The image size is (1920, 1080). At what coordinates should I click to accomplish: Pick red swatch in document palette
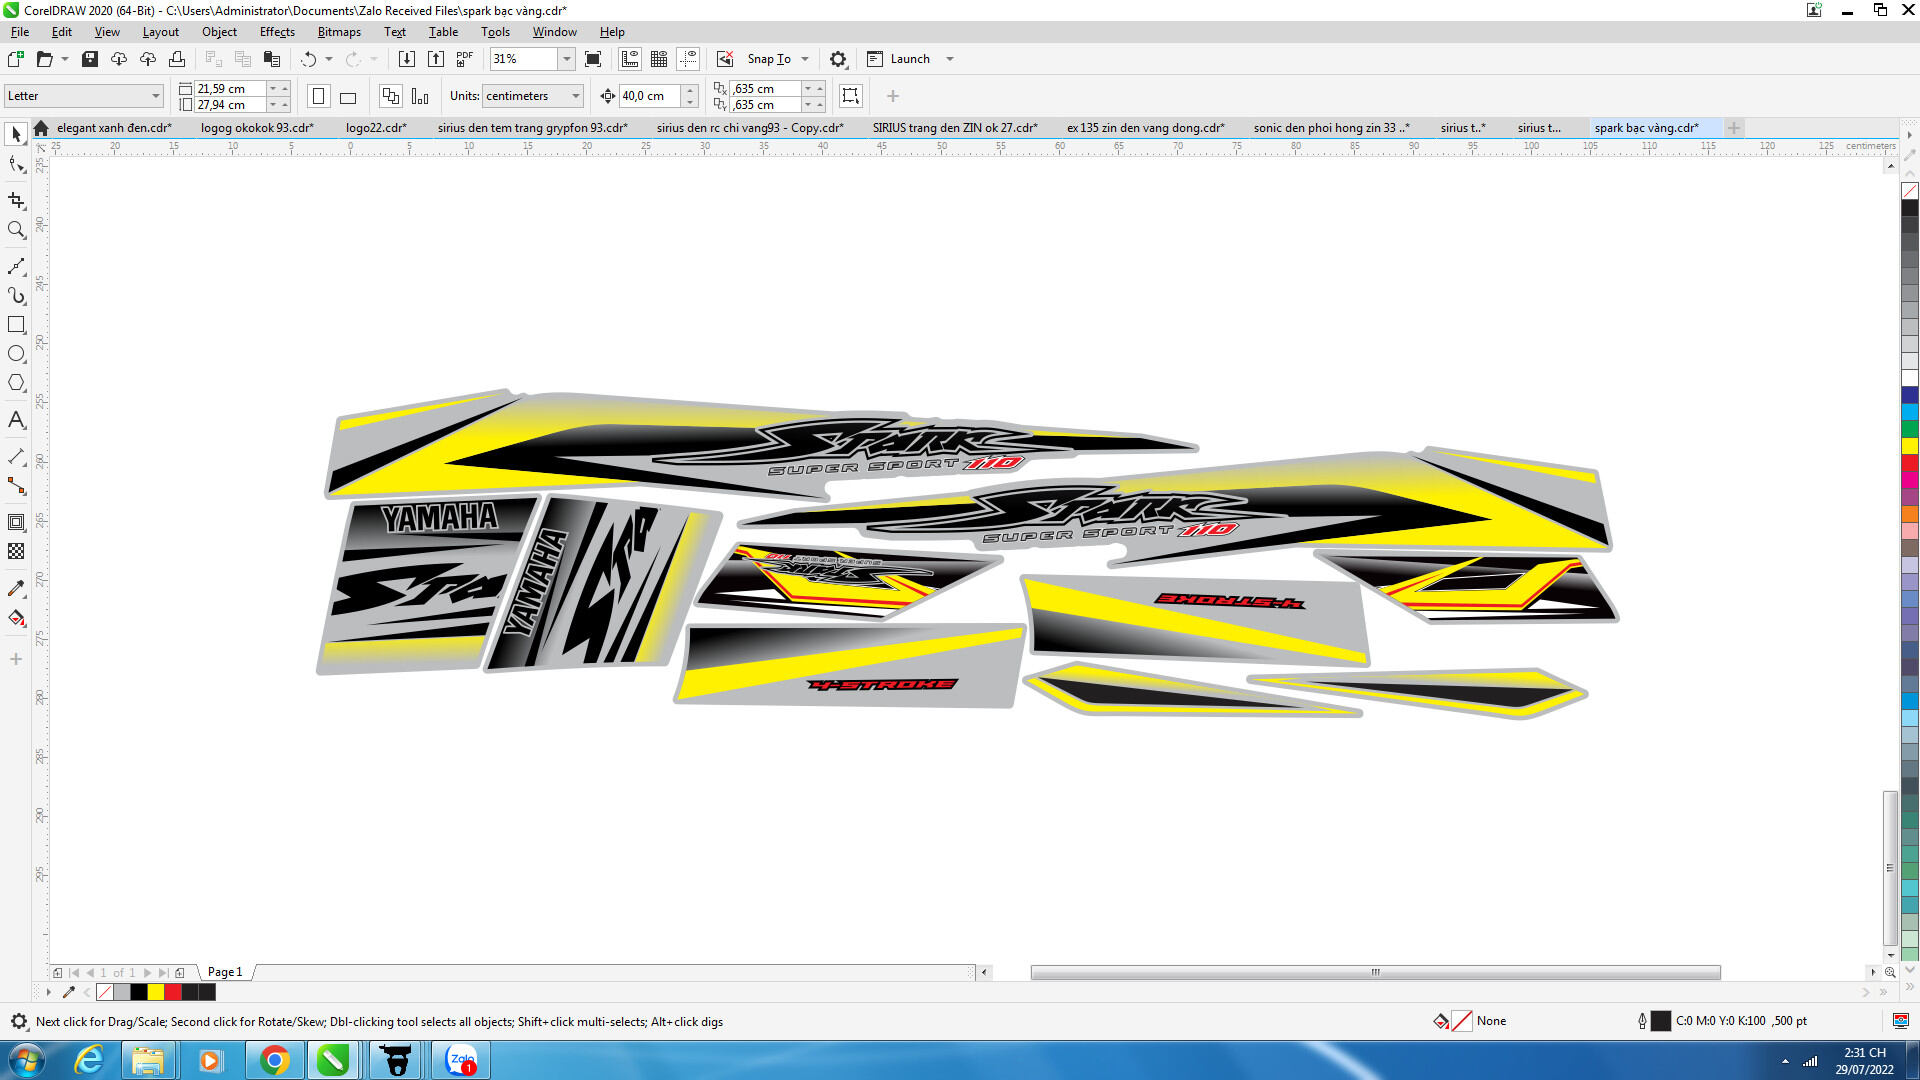point(173,992)
